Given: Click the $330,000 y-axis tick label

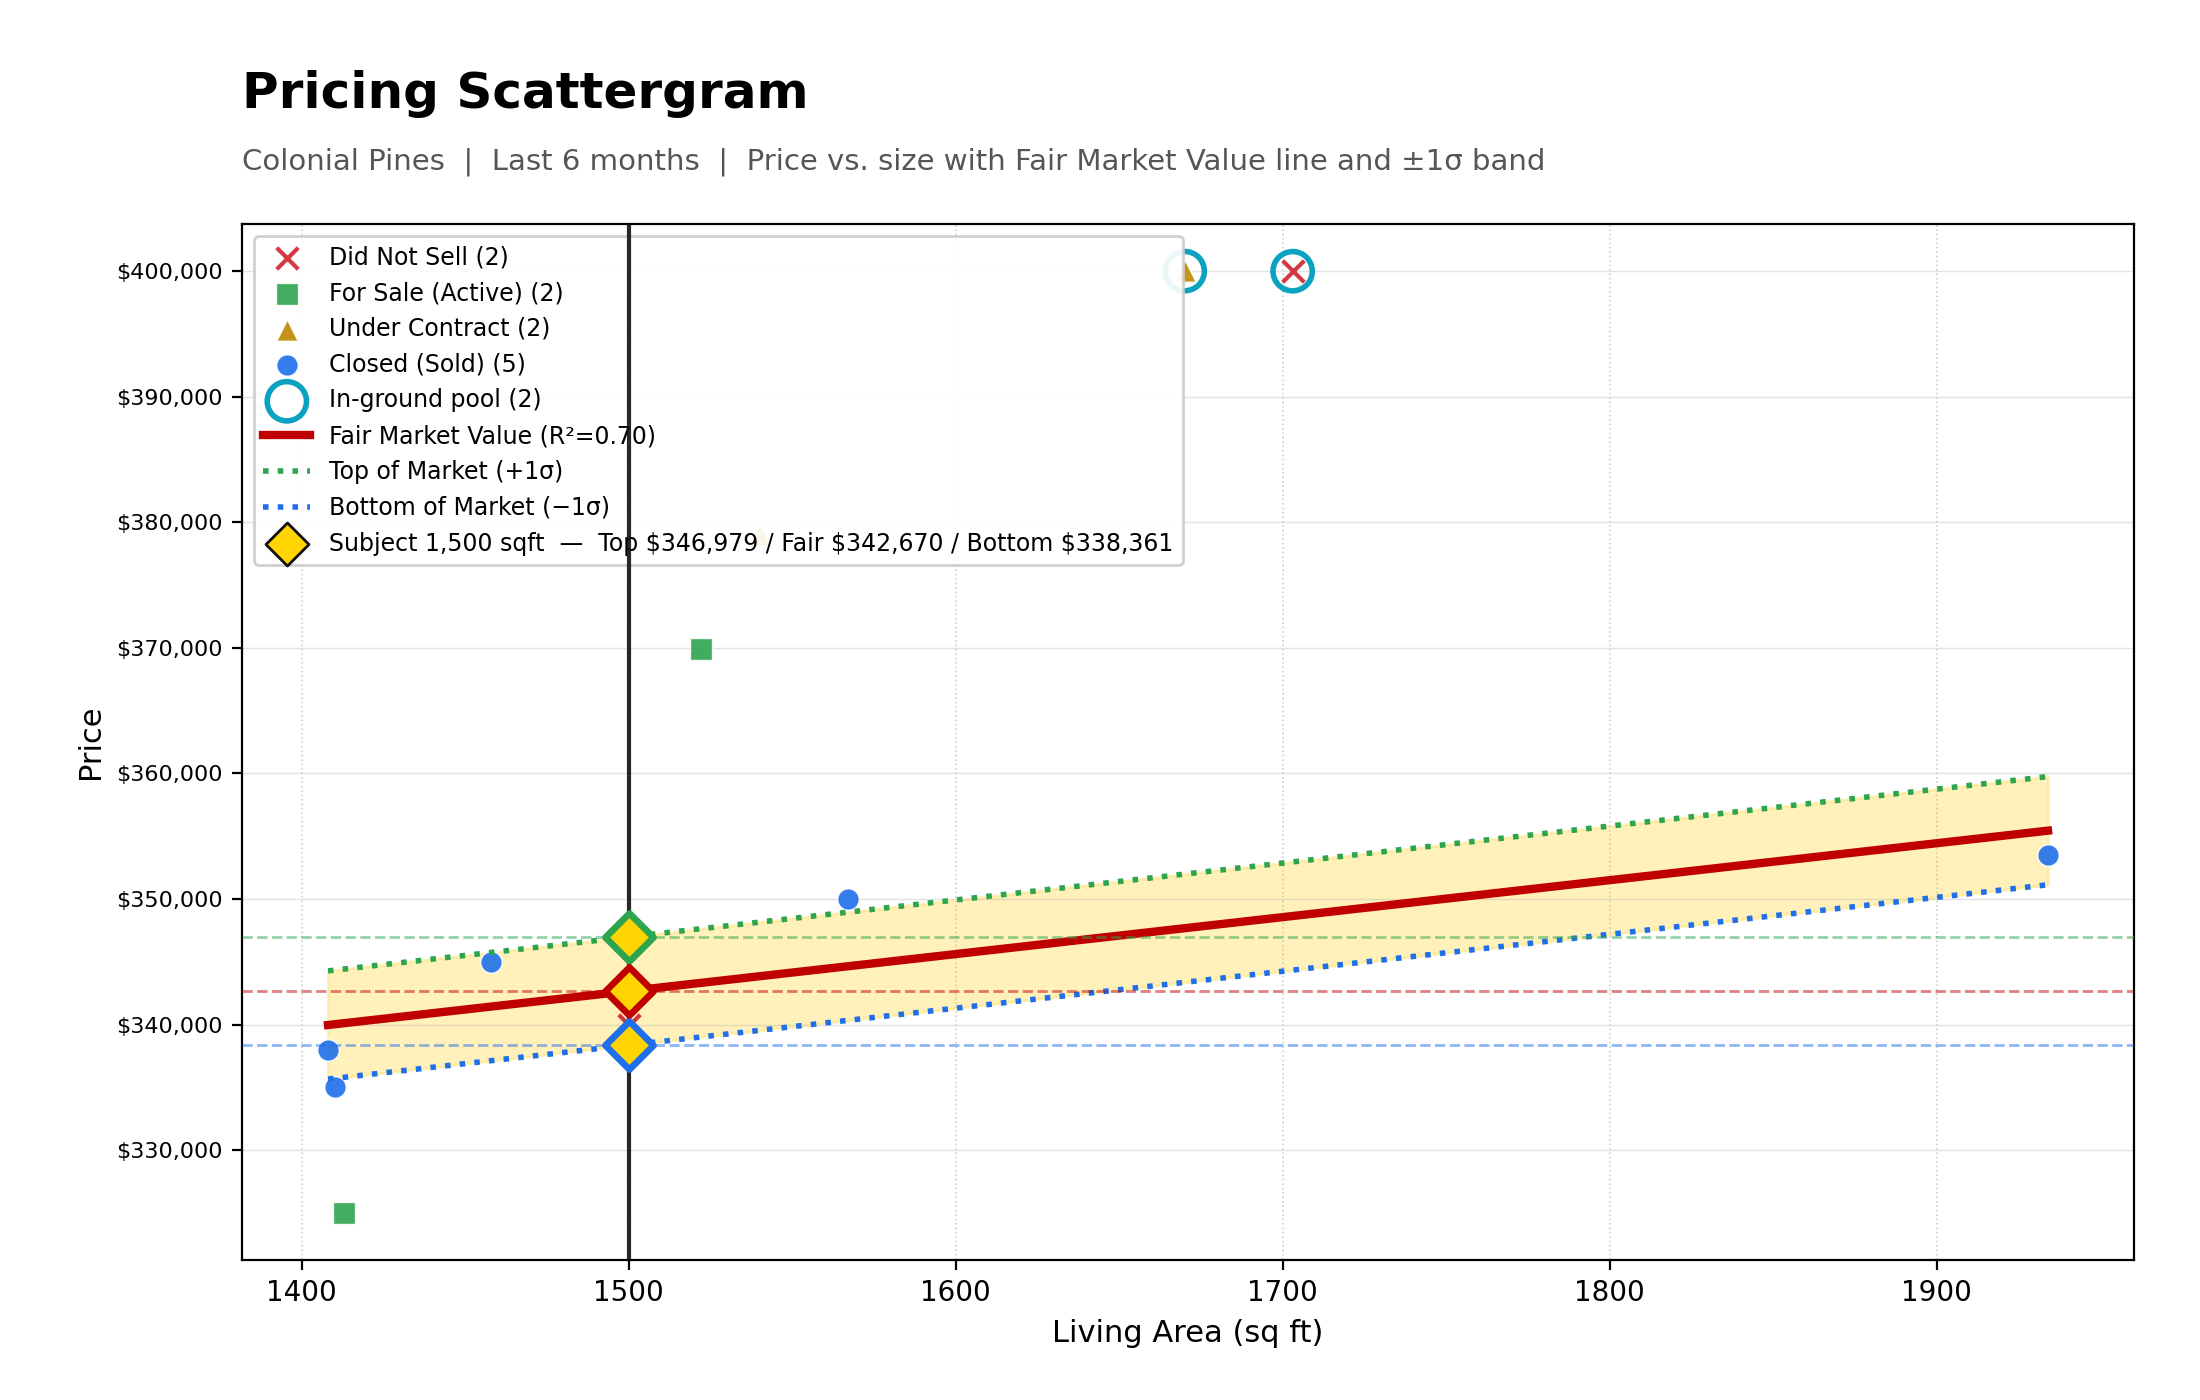Looking at the screenshot, I should [170, 1151].
